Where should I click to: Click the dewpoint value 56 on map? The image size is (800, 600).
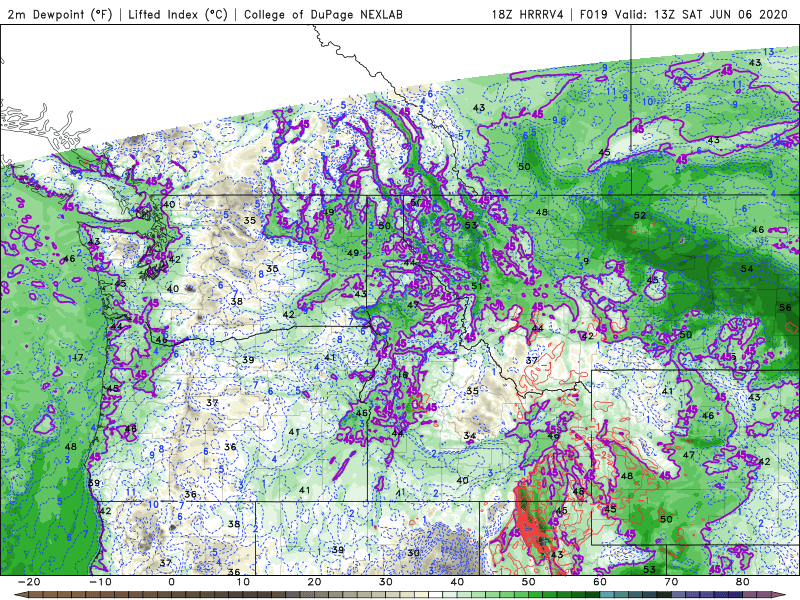(785, 308)
